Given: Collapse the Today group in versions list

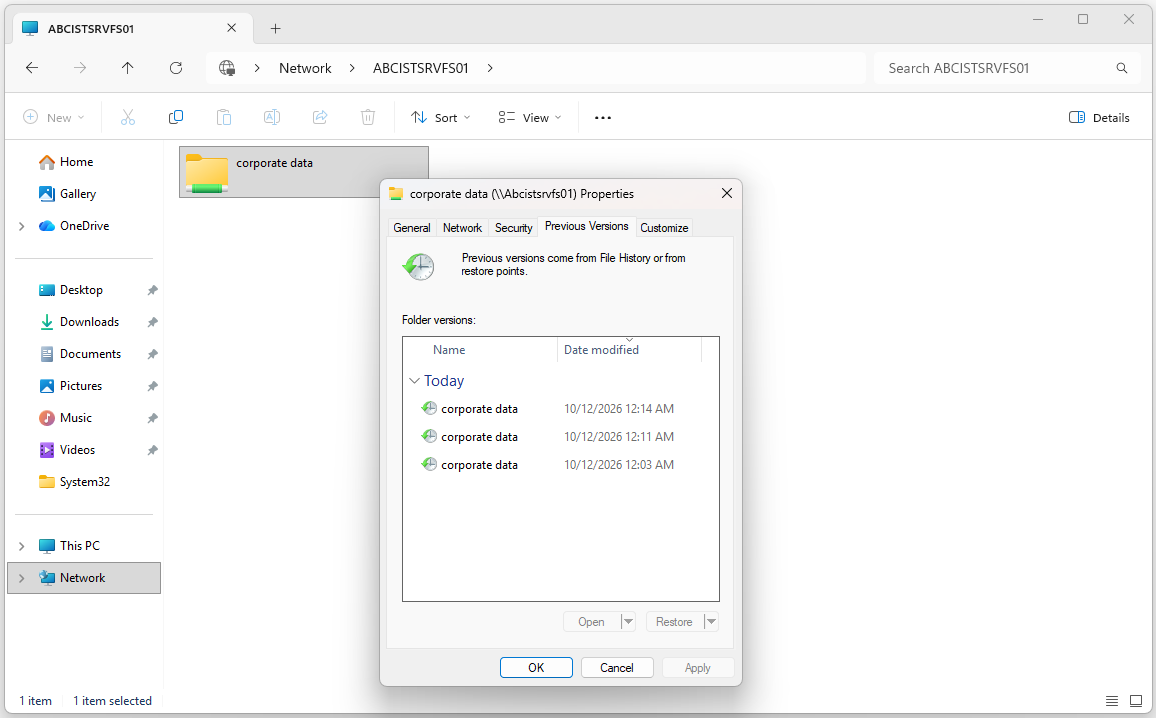Looking at the screenshot, I should click(414, 381).
